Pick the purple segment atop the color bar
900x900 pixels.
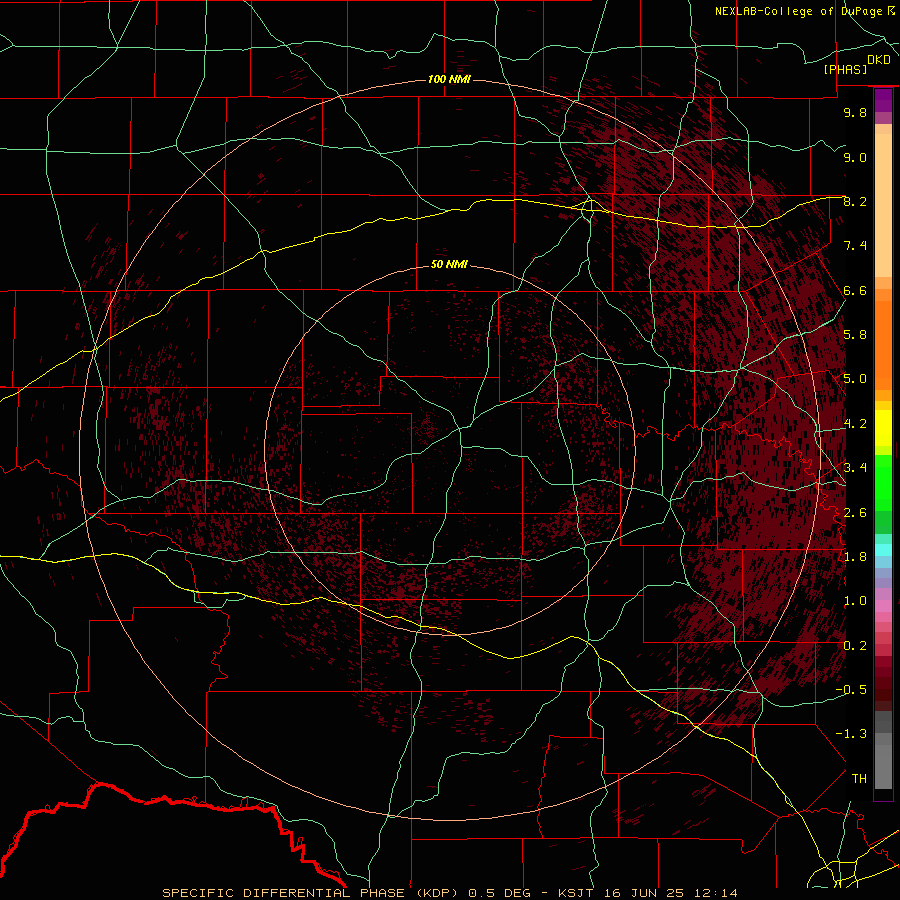pos(883,100)
